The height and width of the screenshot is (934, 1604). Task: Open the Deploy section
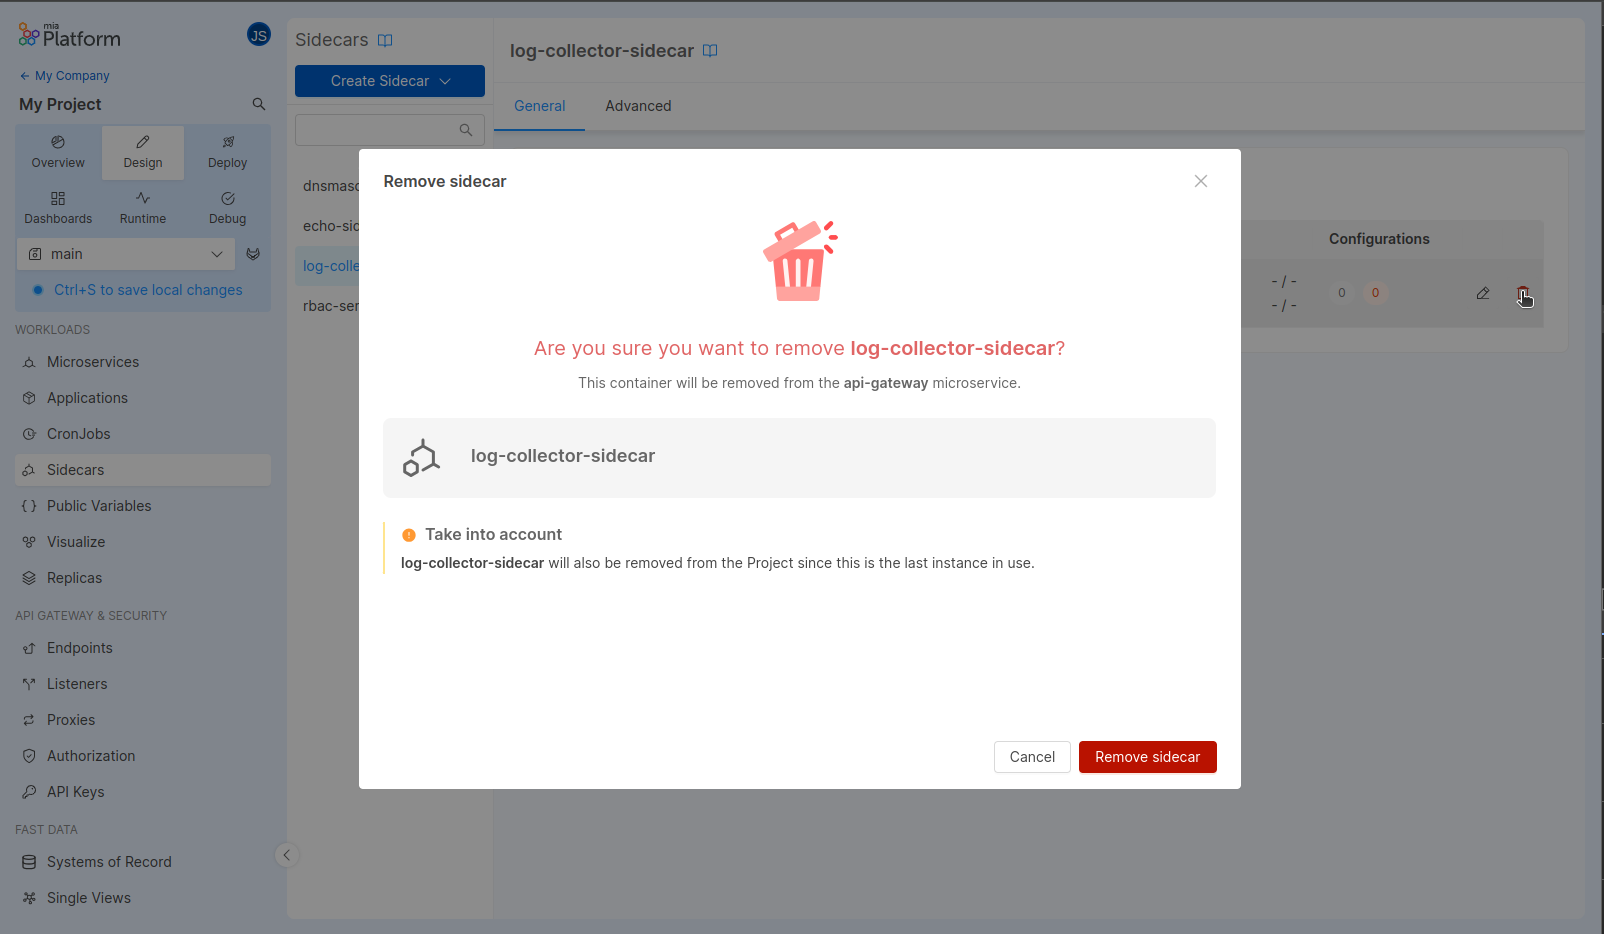pyautogui.click(x=227, y=152)
